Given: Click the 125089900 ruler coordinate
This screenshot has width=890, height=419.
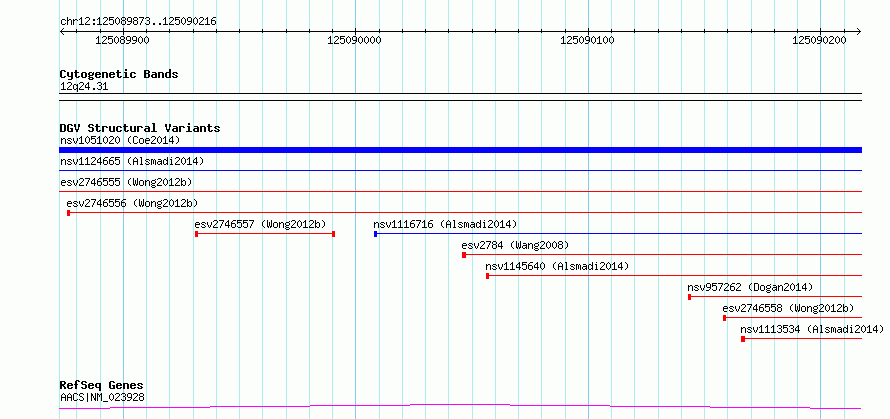Looking at the screenshot, I should coord(123,40).
